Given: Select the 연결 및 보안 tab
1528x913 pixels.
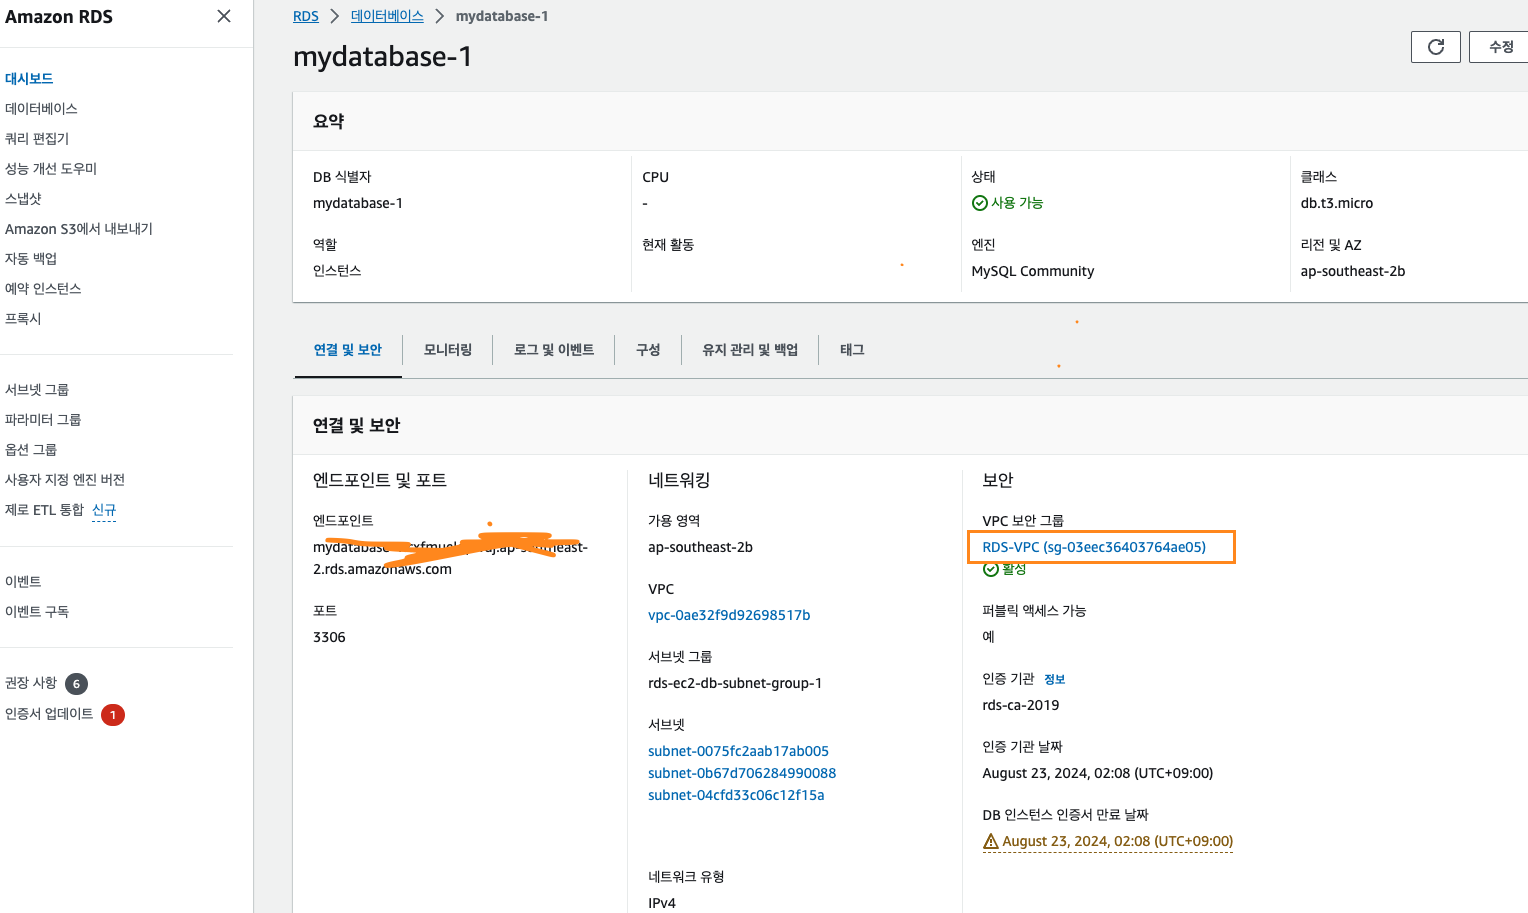Looking at the screenshot, I should [x=348, y=349].
